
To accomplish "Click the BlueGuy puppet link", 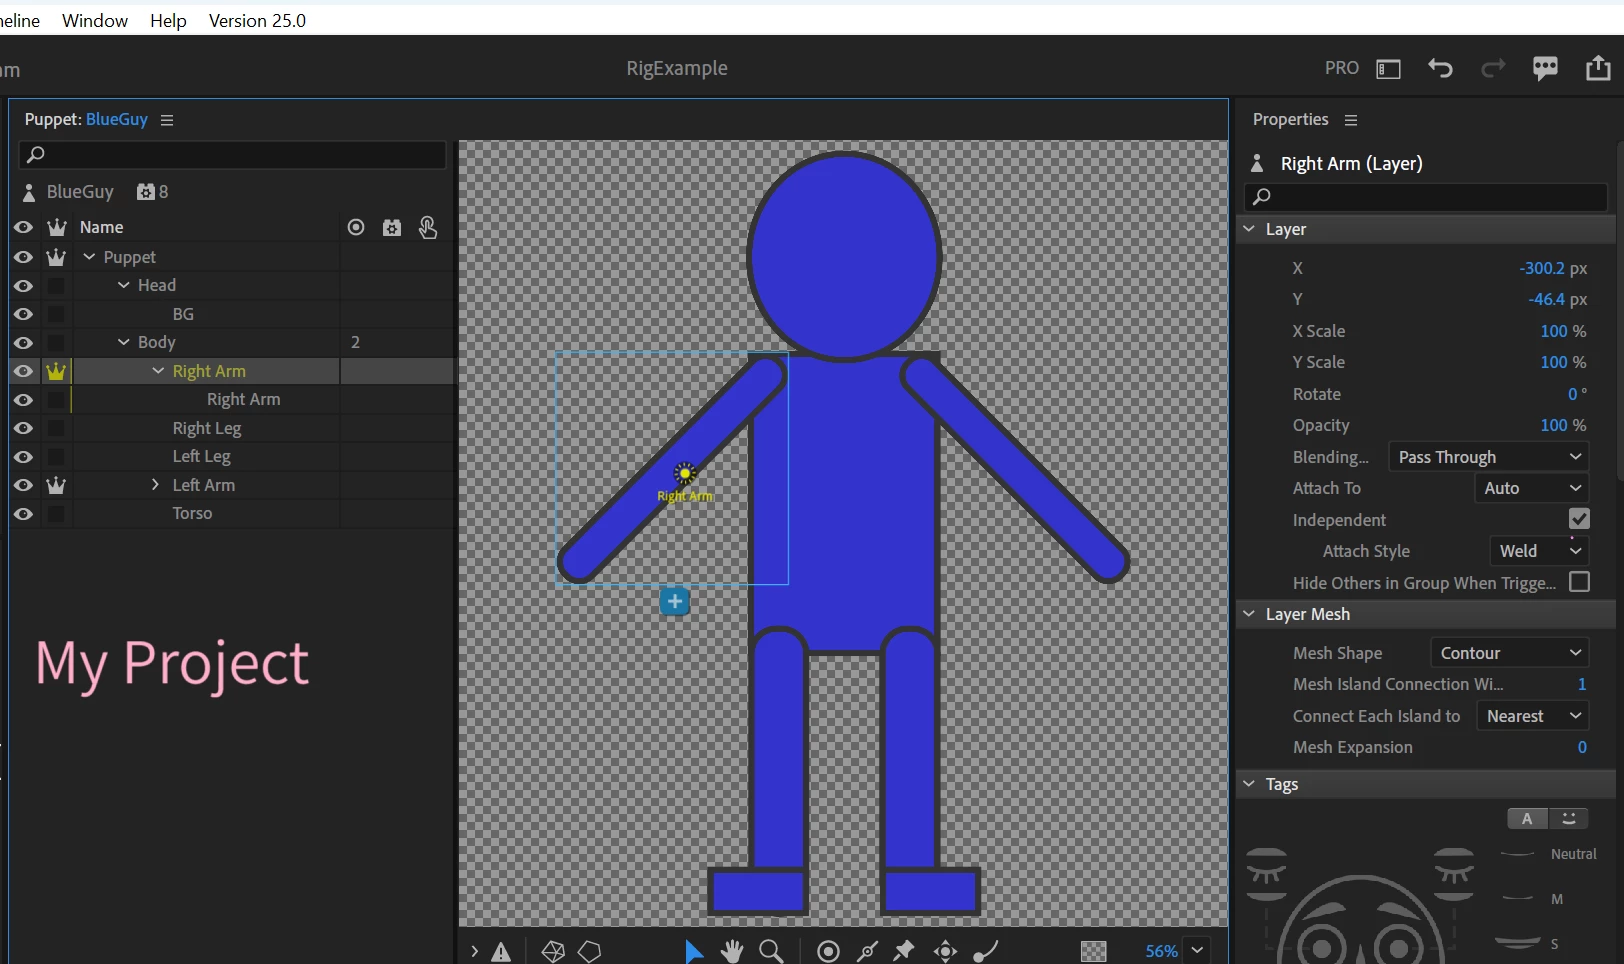I will click(x=117, y=120).
